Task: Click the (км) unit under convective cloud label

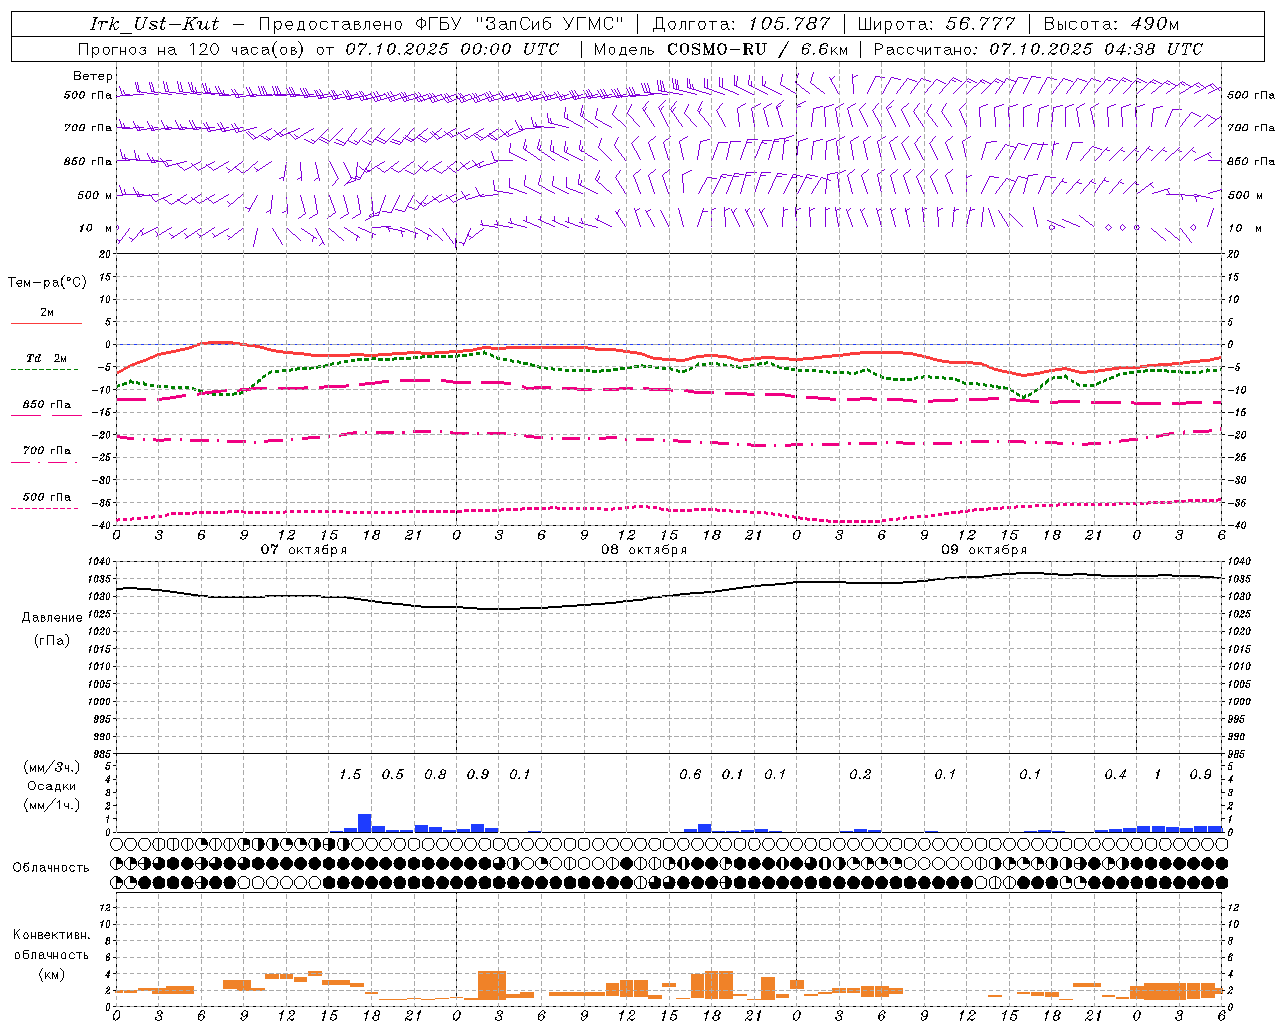Action: [x=51, y=973]
